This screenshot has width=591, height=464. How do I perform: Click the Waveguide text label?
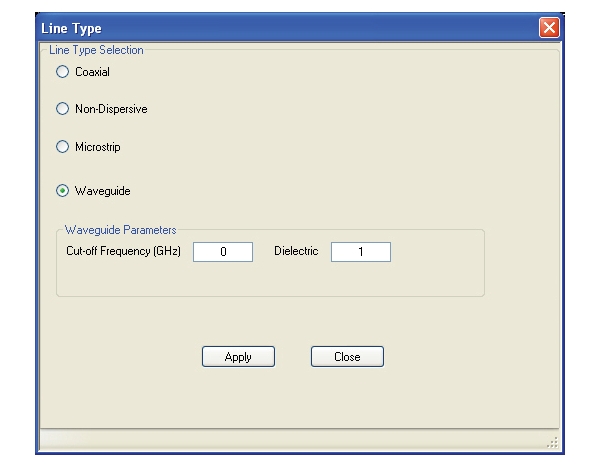[103, 191]
